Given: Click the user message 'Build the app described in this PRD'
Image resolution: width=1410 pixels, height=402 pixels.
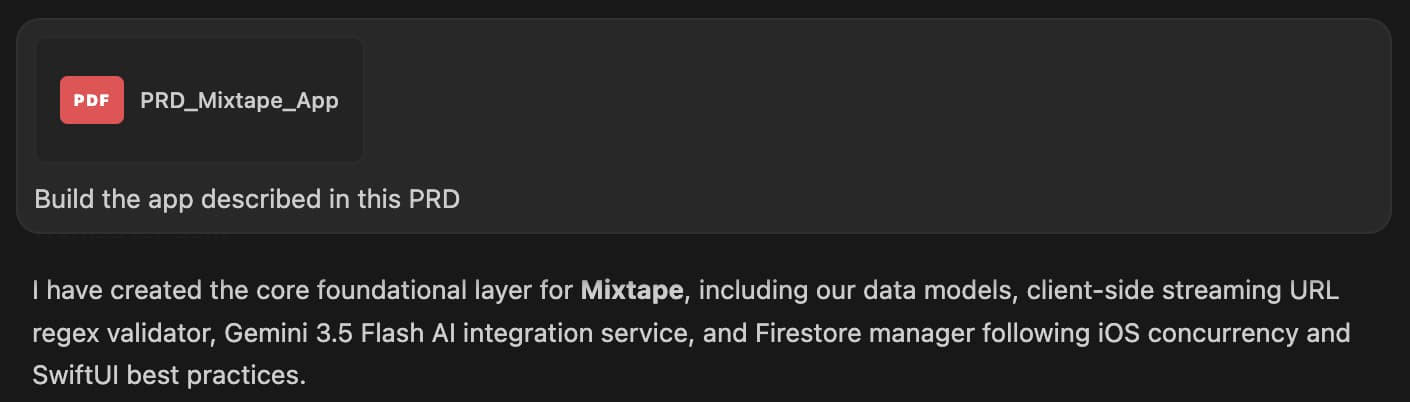Looking at the screenshot, I should coord(247,199).
